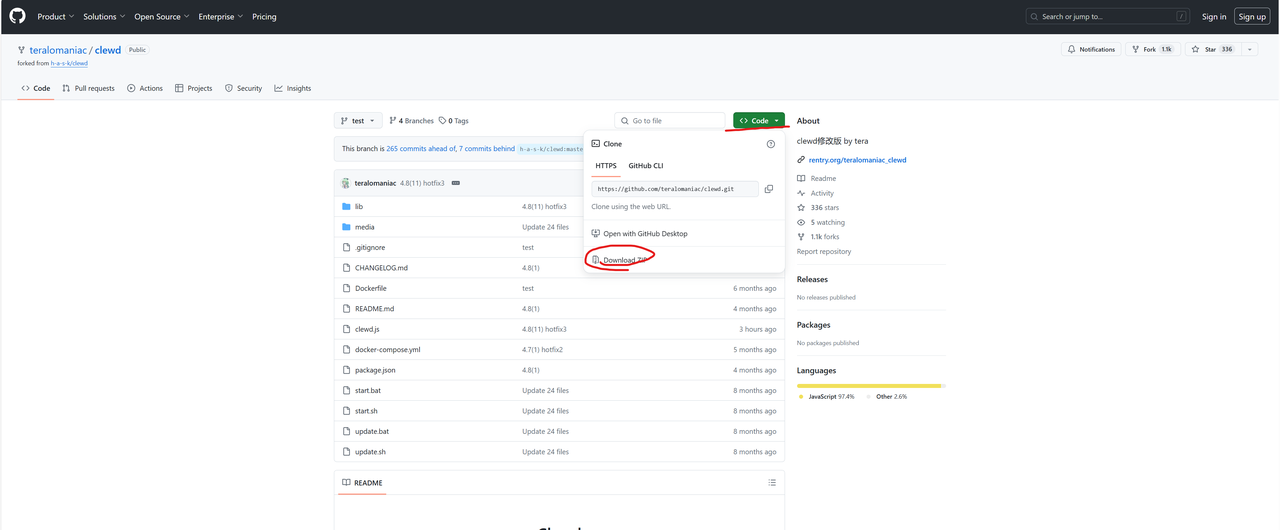Screen dimensions: 1280x530
Task: Open rentry.org/teralomaniac_clewd link
Action: click(x=857, y=160)
